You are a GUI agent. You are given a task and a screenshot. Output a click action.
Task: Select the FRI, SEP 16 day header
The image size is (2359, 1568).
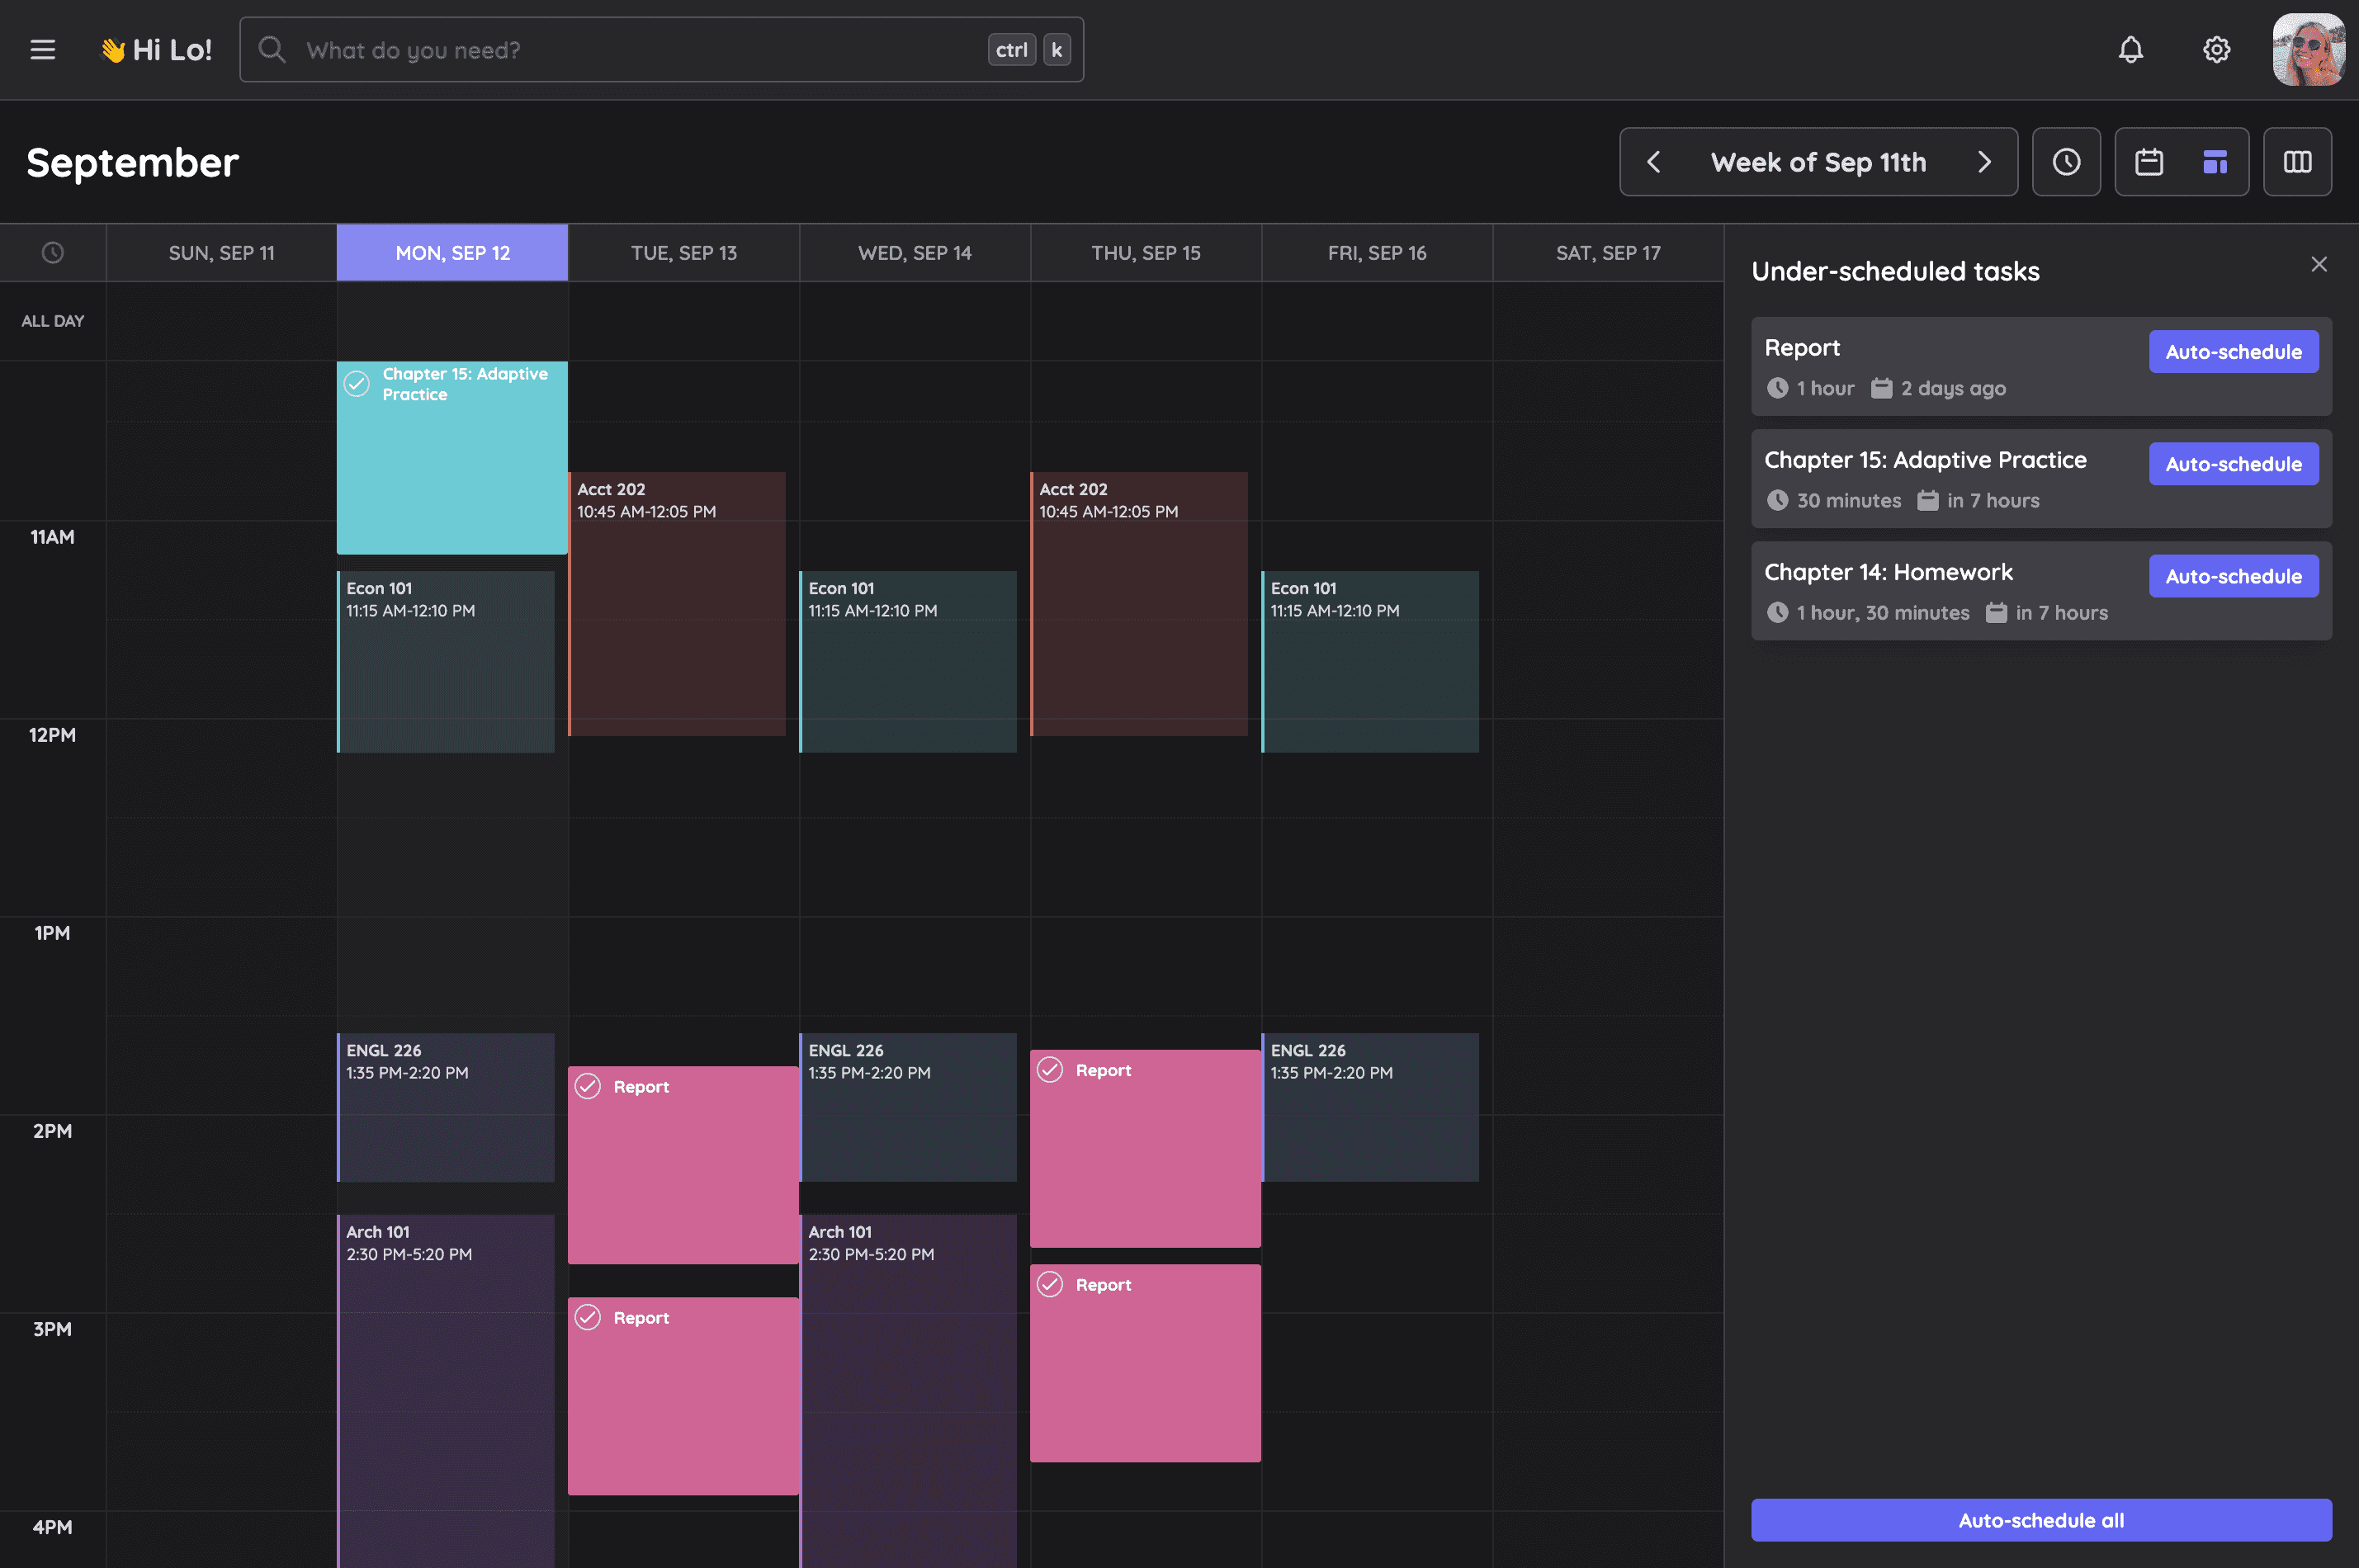coord(1377,252)
